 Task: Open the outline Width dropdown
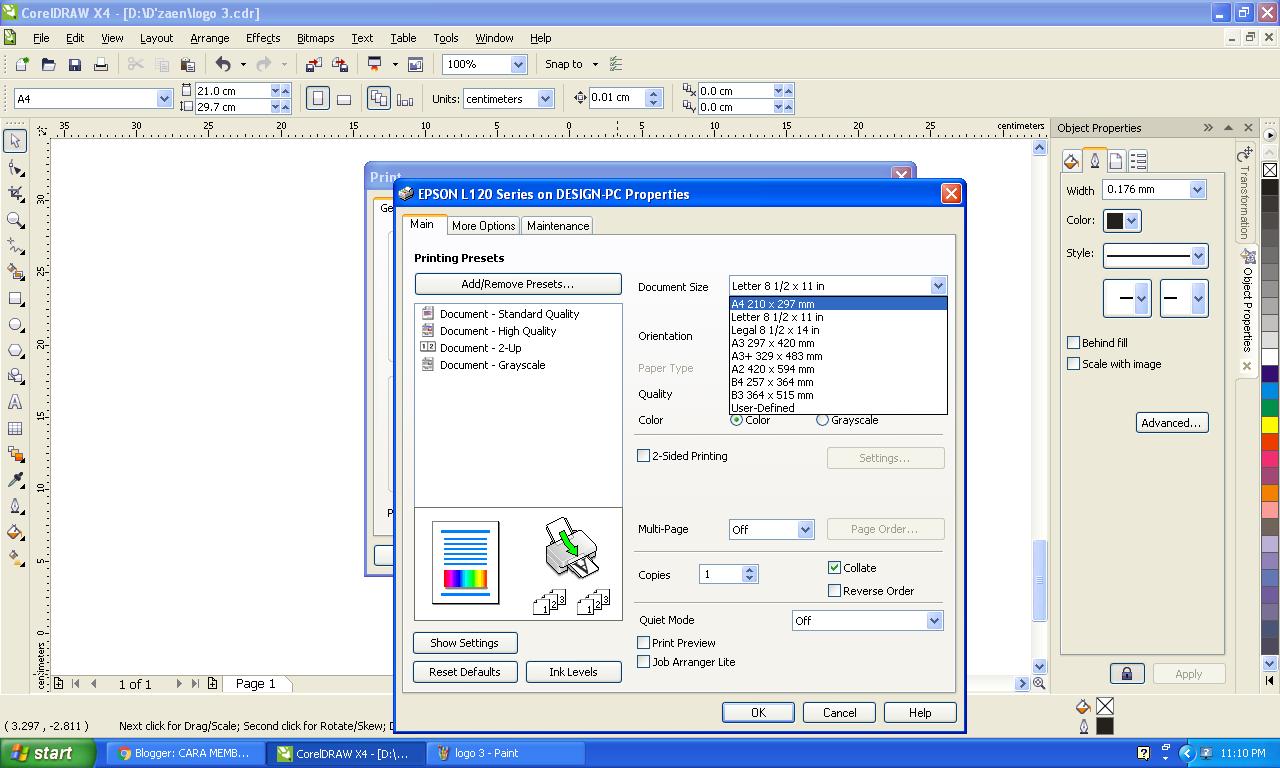click(1197, 190)
